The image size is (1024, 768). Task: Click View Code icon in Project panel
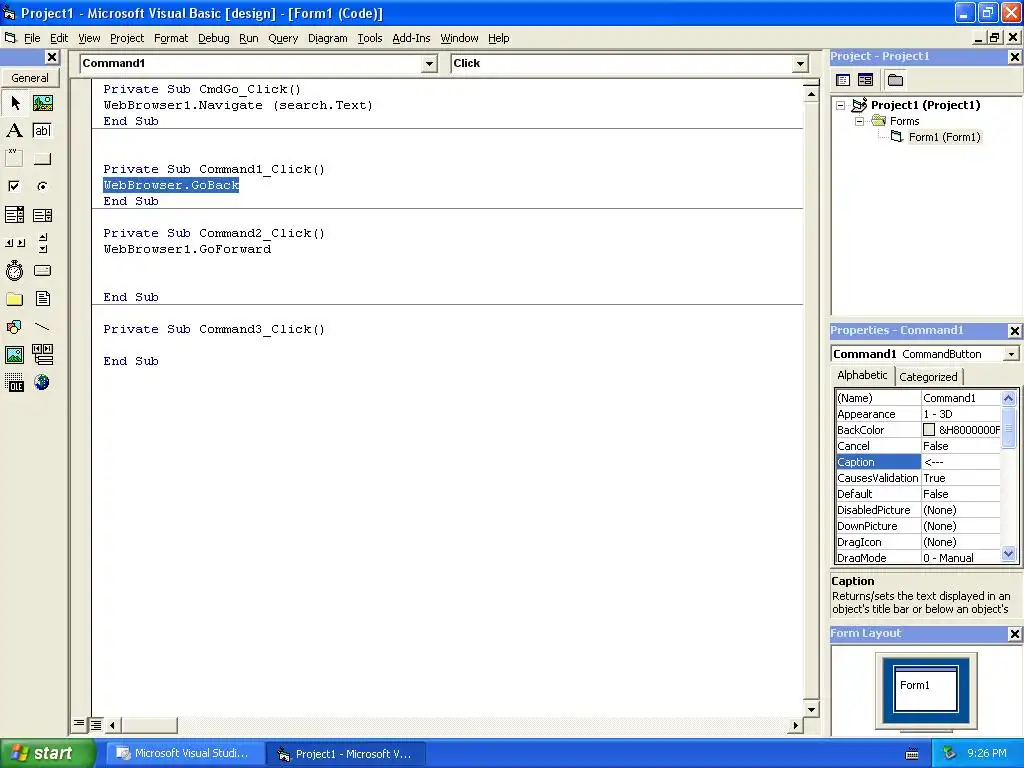click(843, 80)
